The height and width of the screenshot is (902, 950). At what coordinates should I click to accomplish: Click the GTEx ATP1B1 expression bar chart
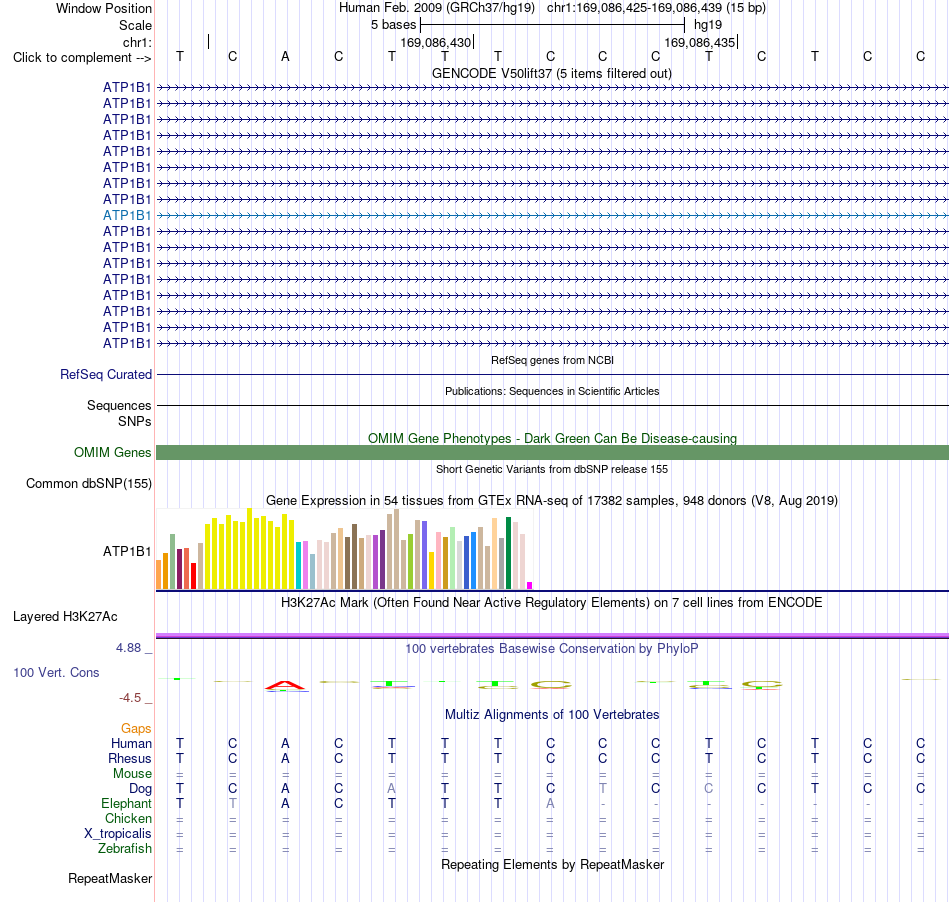tap(345, 549)
